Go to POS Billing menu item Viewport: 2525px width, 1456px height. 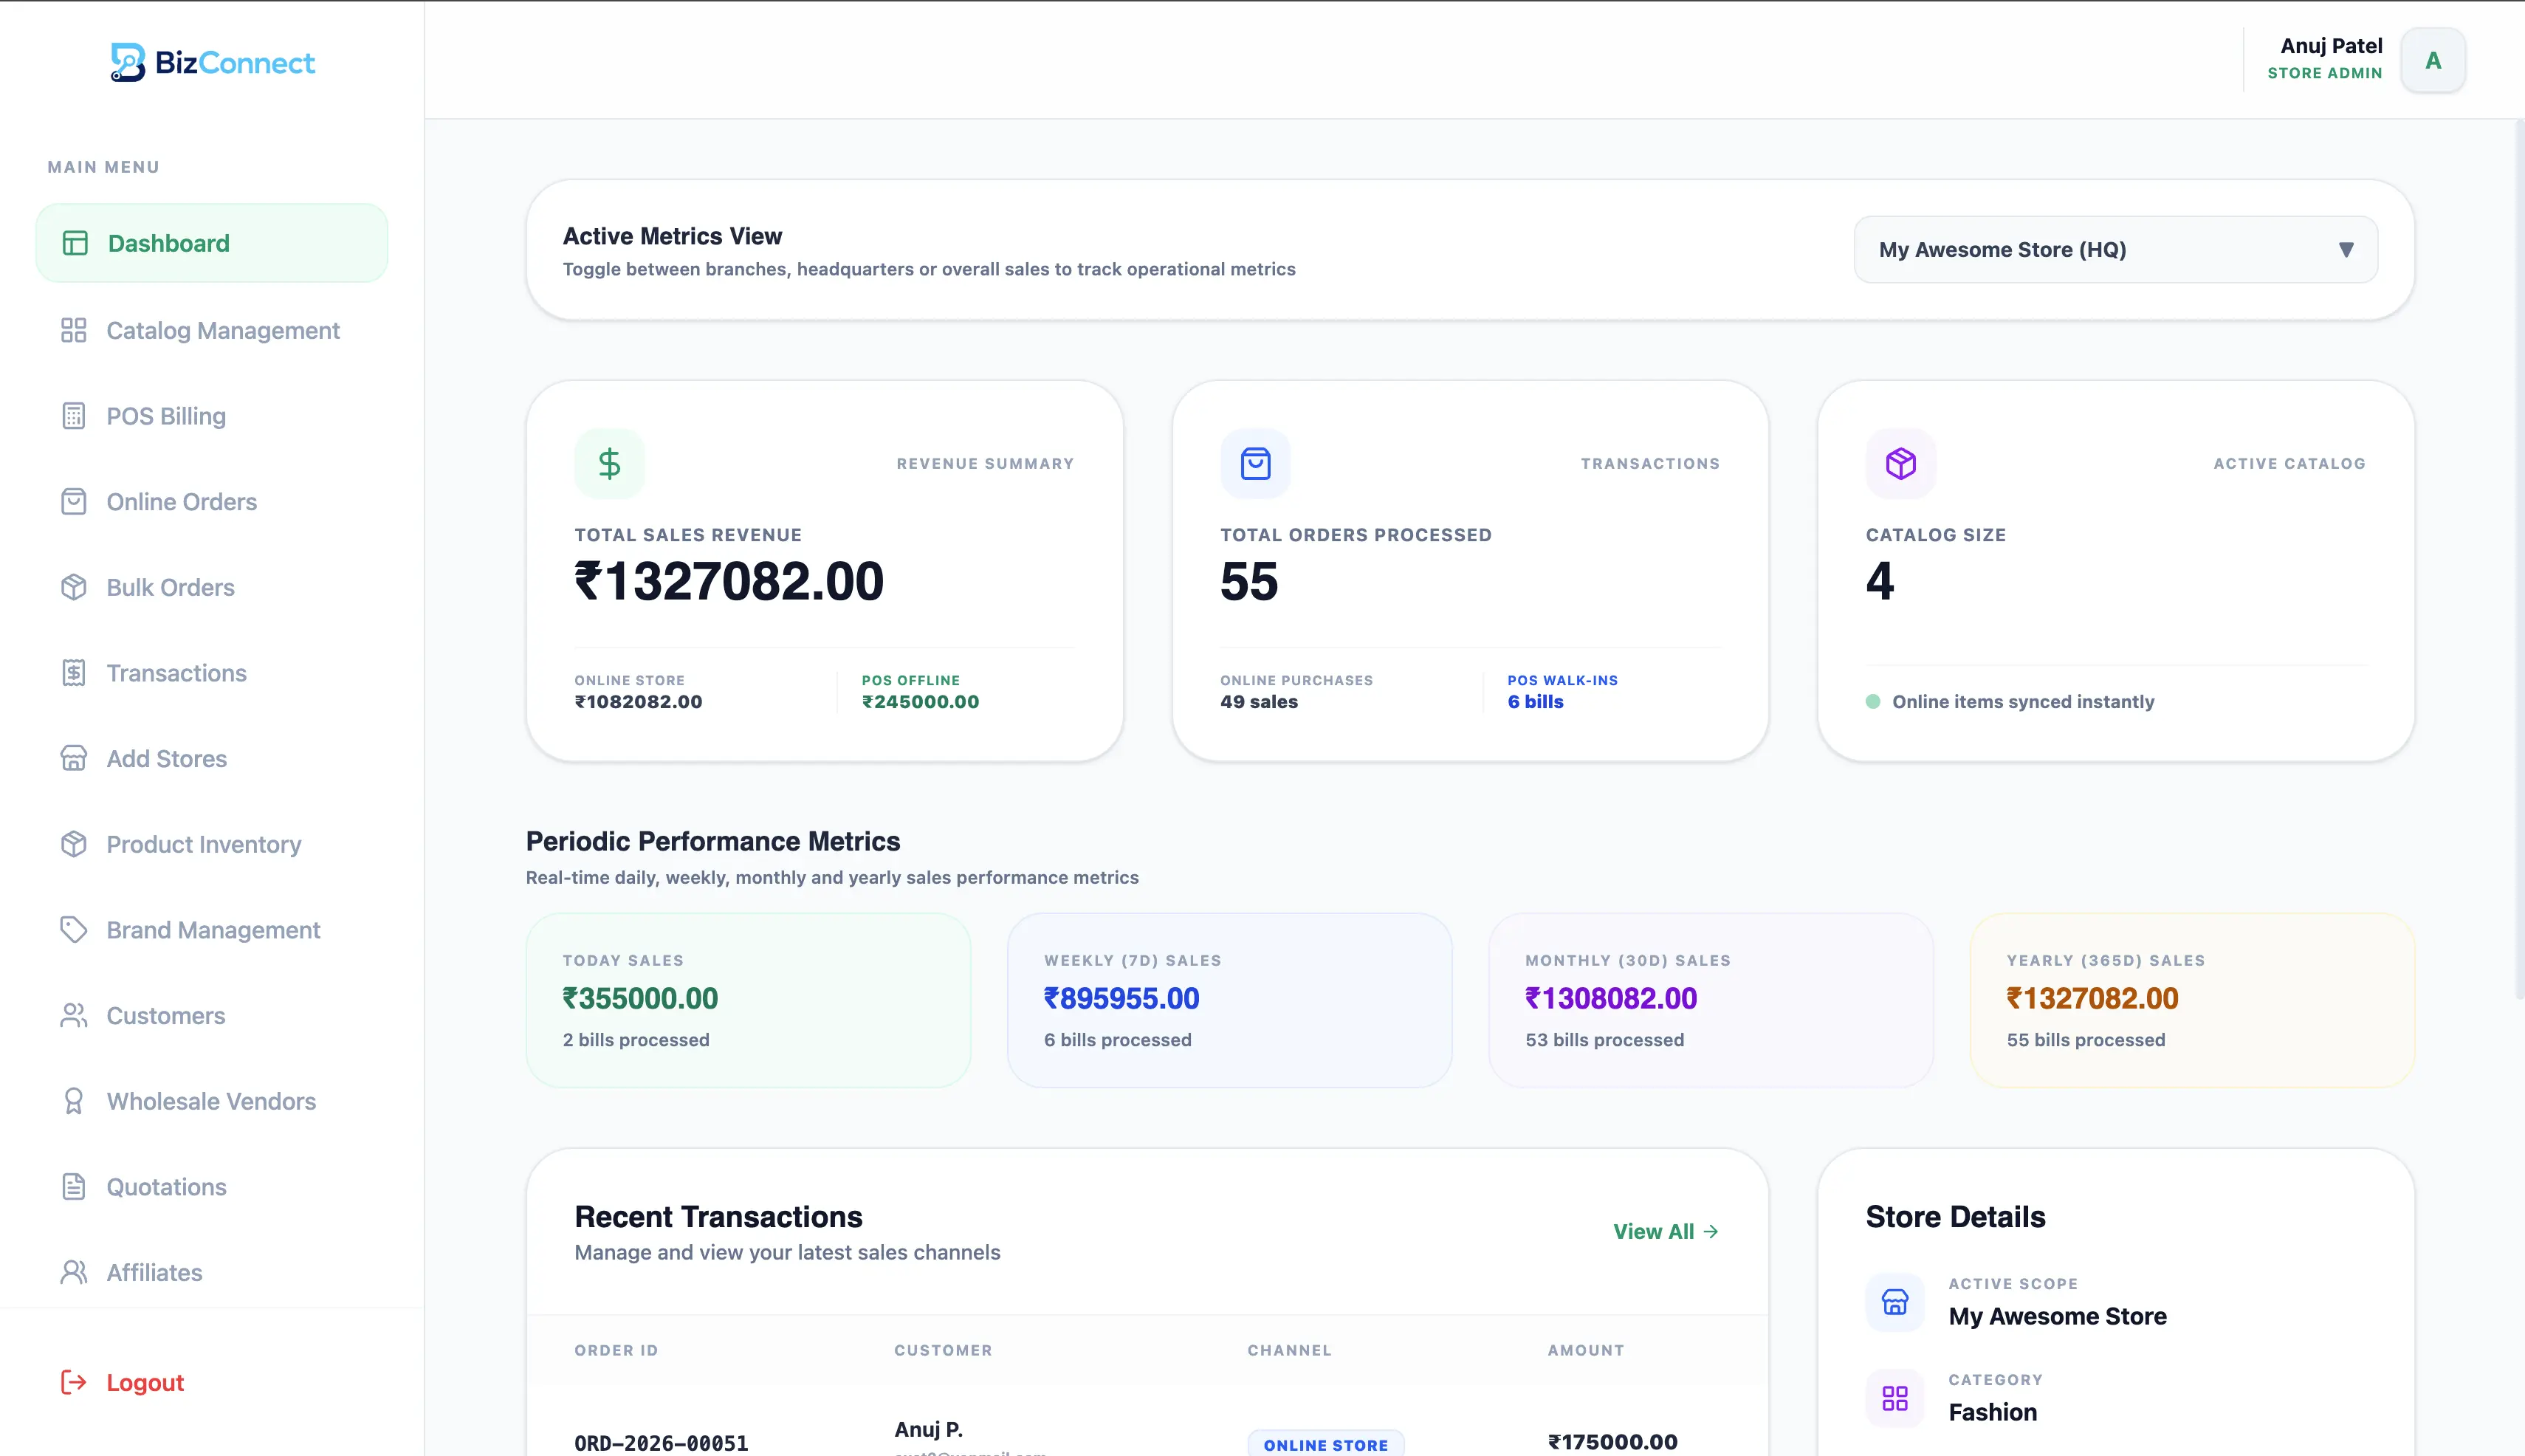coord(212,416)
